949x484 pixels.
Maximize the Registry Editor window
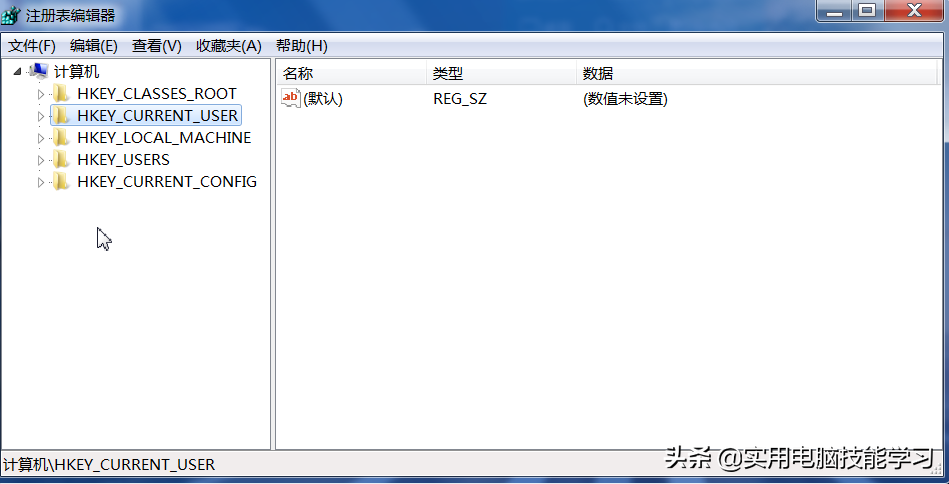click(x=867, y=11)
